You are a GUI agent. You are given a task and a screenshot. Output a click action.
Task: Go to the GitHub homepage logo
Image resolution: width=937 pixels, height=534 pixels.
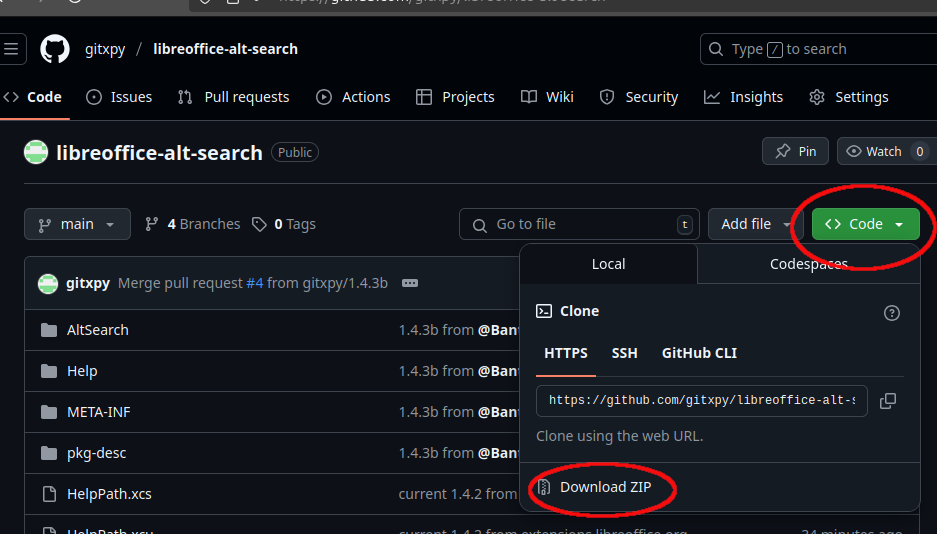[x=55, y=49]
